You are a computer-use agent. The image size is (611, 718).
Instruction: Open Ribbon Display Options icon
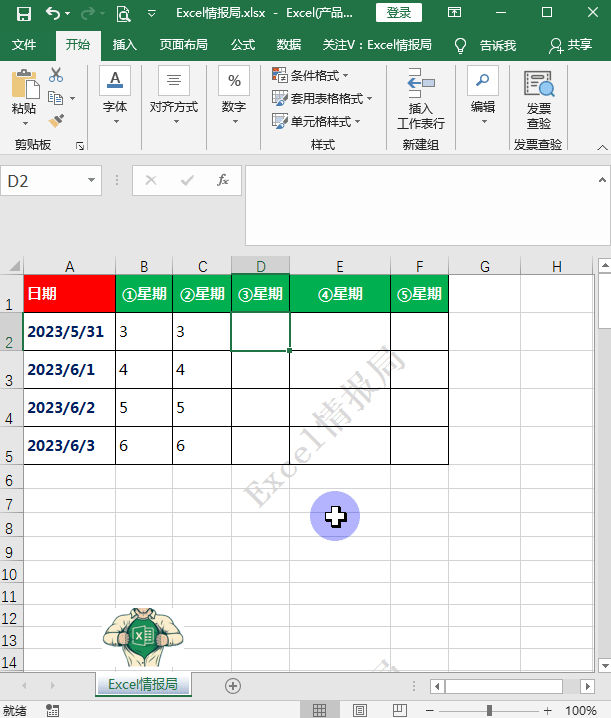click(454, 12)
